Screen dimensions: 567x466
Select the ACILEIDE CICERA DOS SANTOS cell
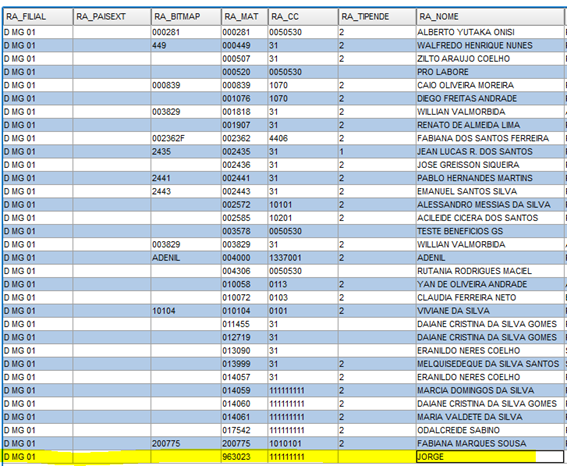click(x=490, y=218)
